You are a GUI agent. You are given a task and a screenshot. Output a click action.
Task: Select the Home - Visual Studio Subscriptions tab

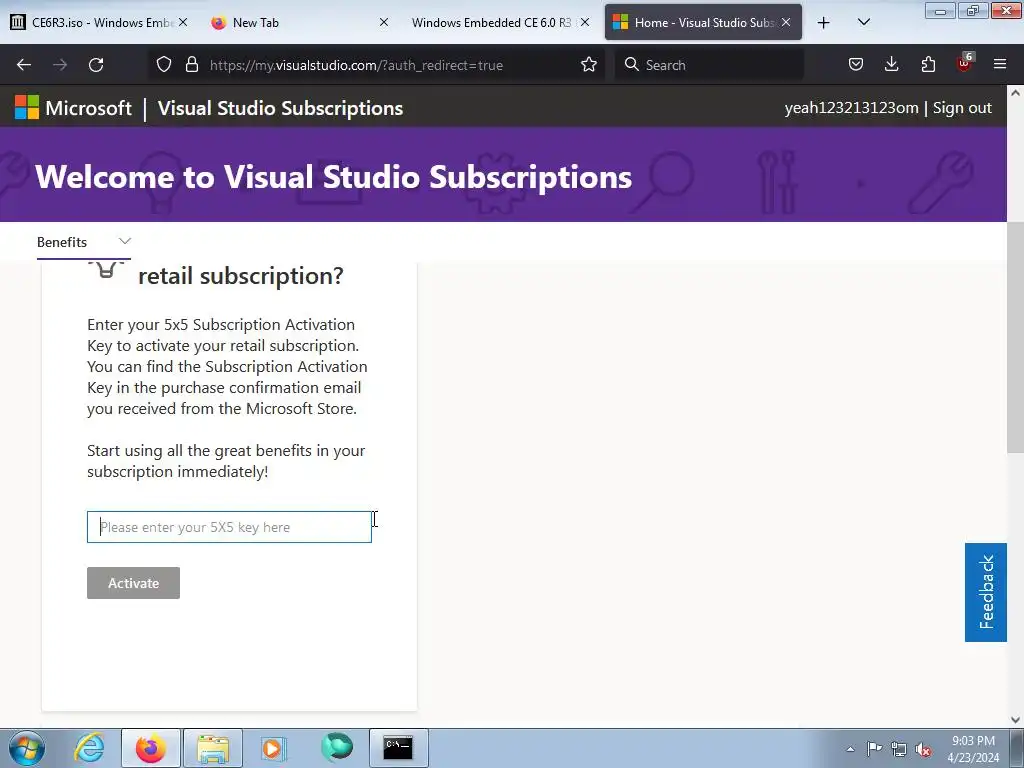(x=703, y=23)
